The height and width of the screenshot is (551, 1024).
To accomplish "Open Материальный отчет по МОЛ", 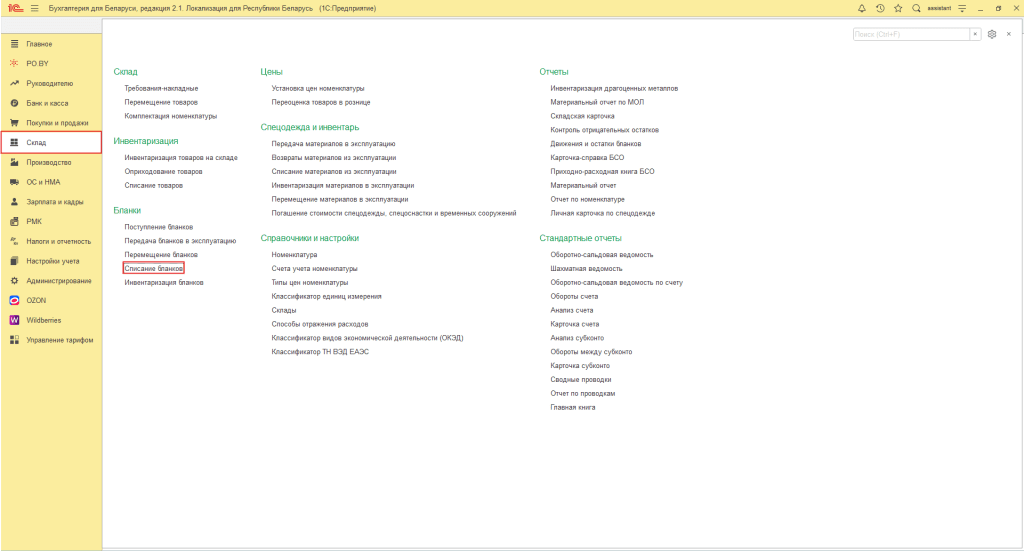I will pos(597,102).
